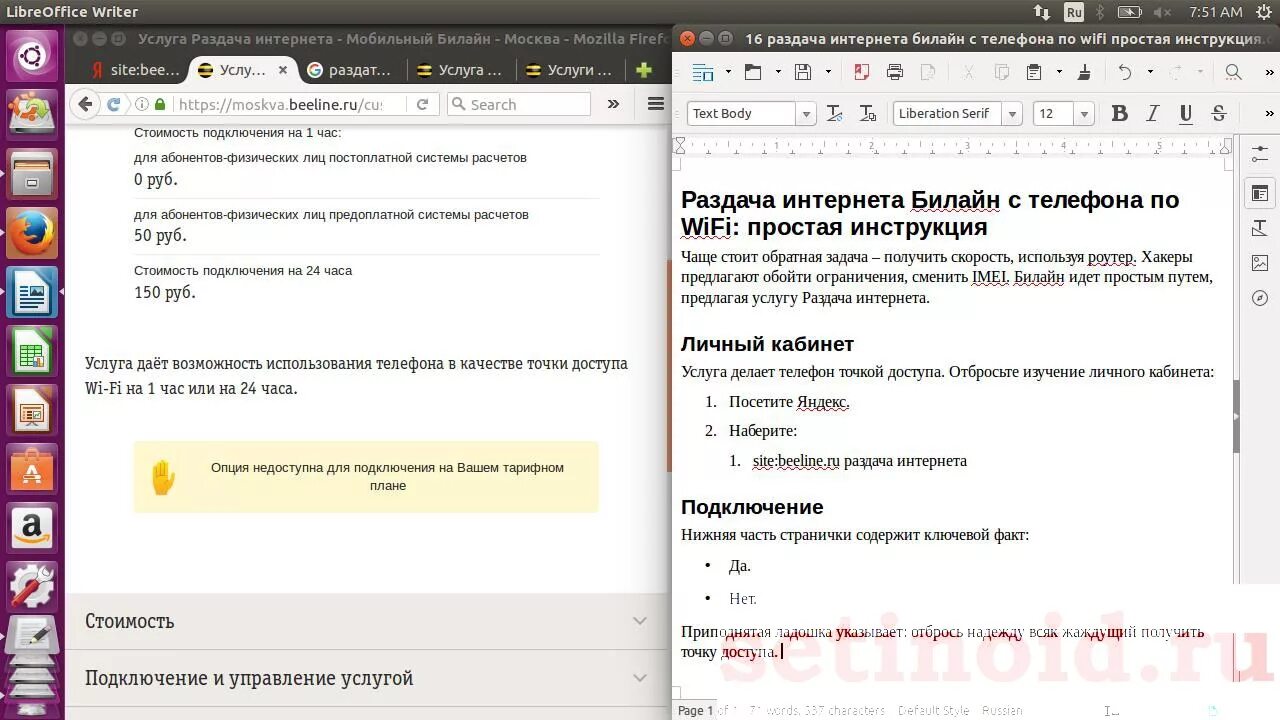Viewport: 1280px width, 720px height.
Task: Open the Firefox hamburger menu
Action: tap(656, 104)
